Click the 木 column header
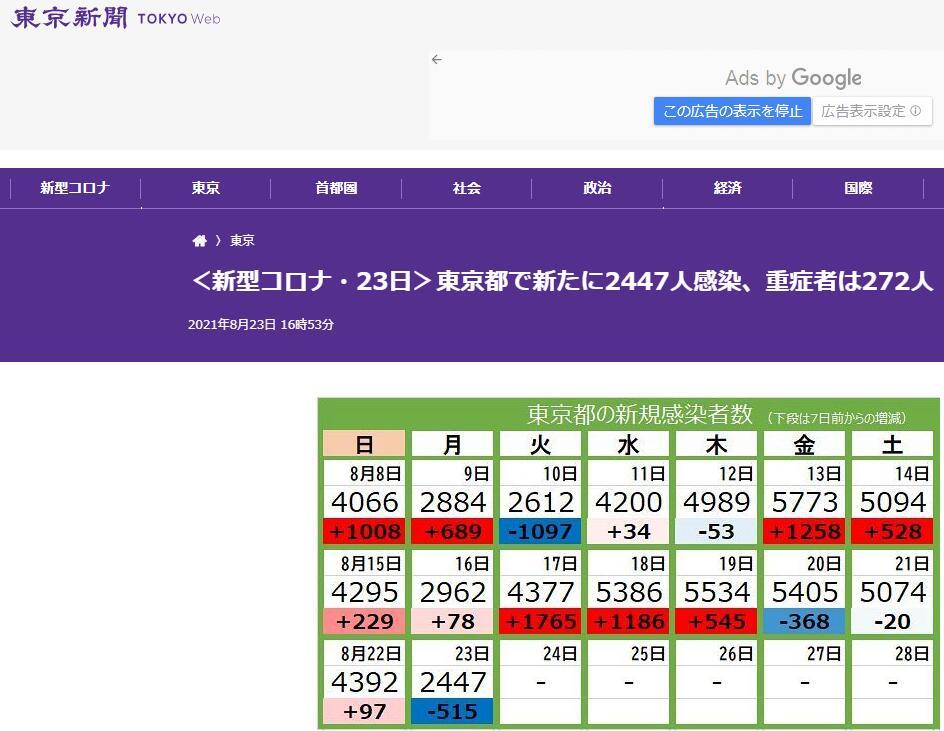The width and height of the screenshot is (944, 731). pyautogui.click(x=716, y=444)
